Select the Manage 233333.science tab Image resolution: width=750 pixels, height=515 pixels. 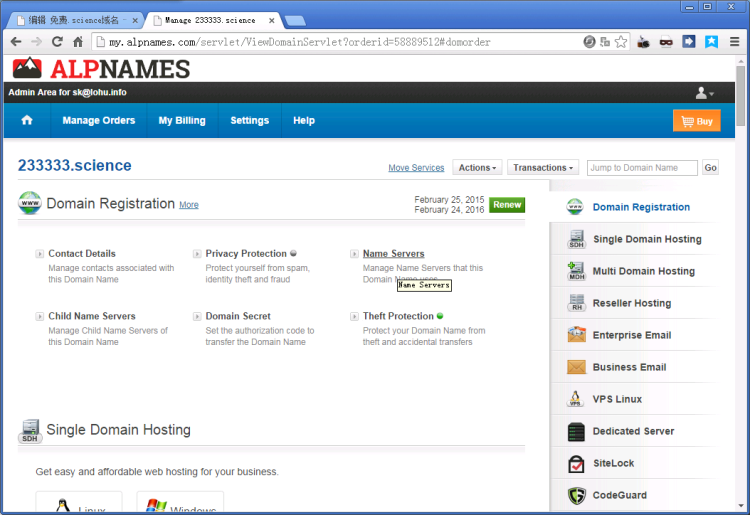213,20
